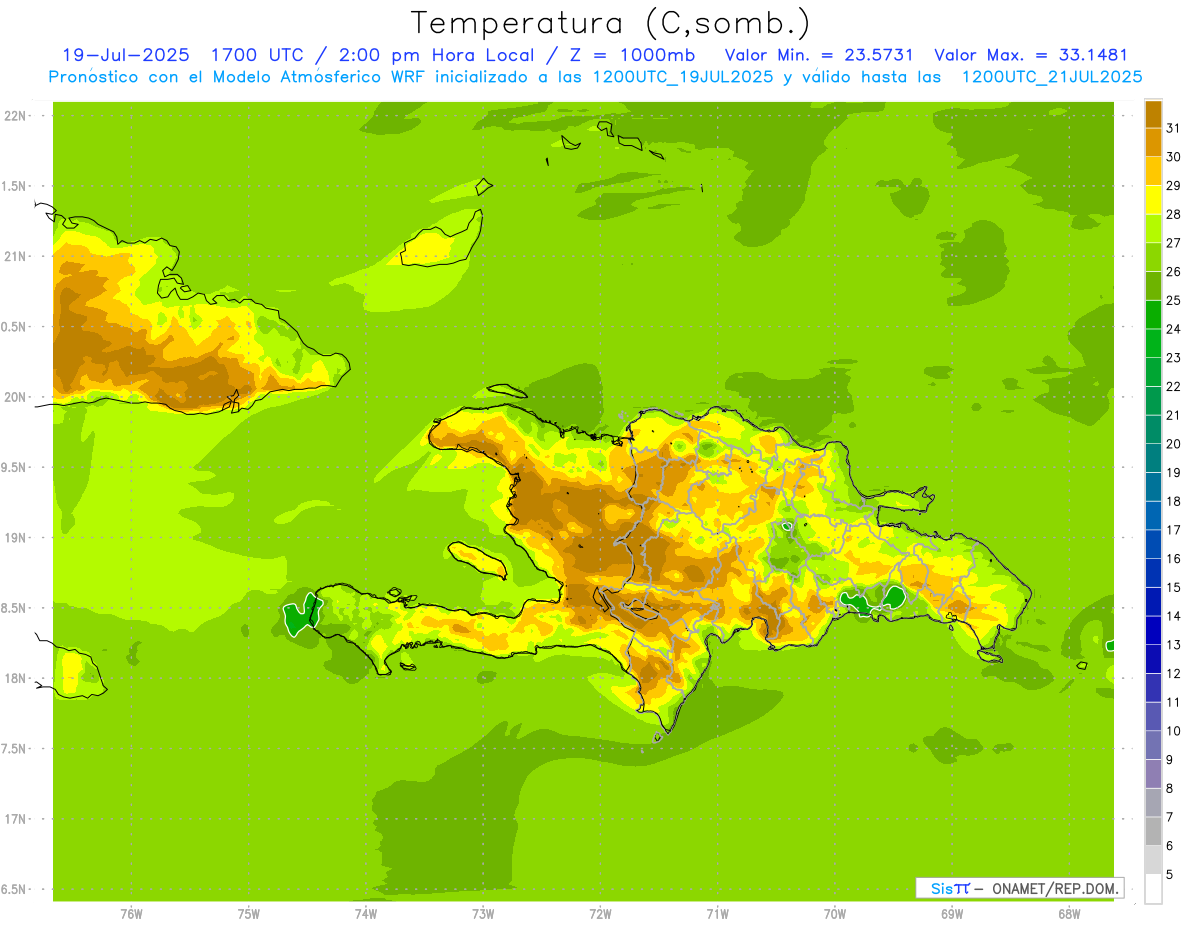
Task: Click the latitude axis label "22N"
Action: click(x=14, y=115)
